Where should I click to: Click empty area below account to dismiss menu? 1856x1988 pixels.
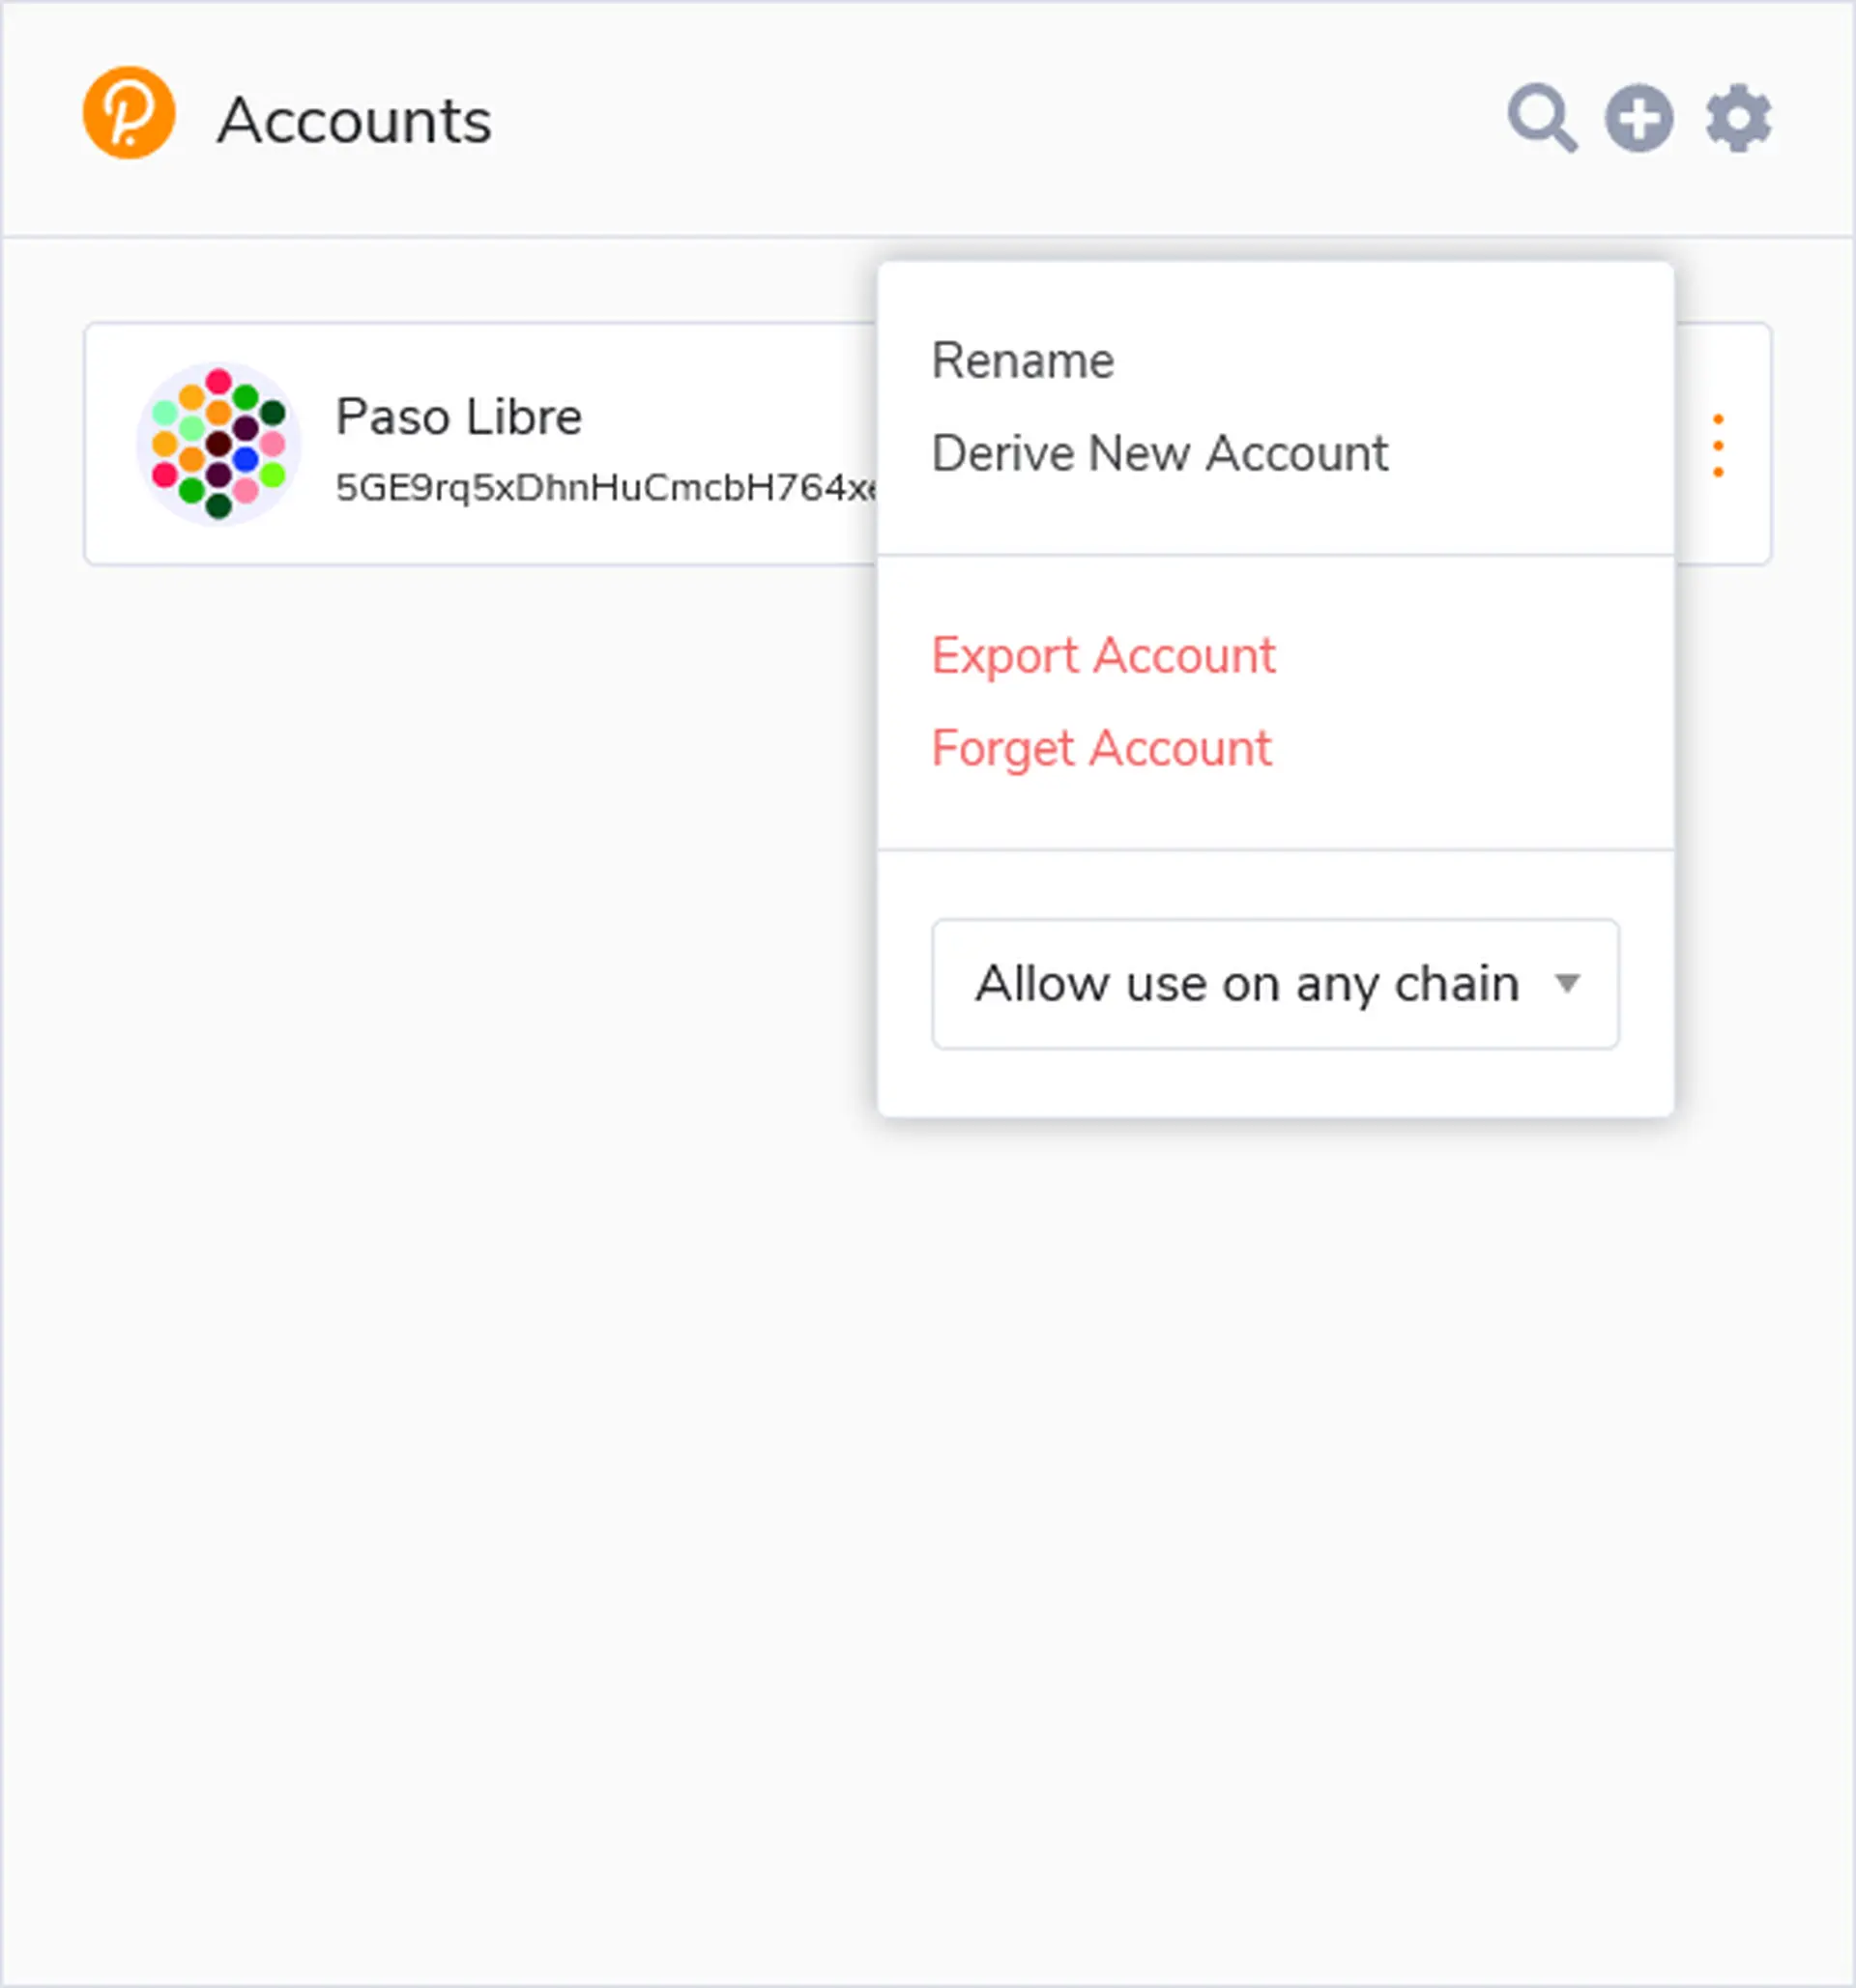click(x=450, y=1300)
